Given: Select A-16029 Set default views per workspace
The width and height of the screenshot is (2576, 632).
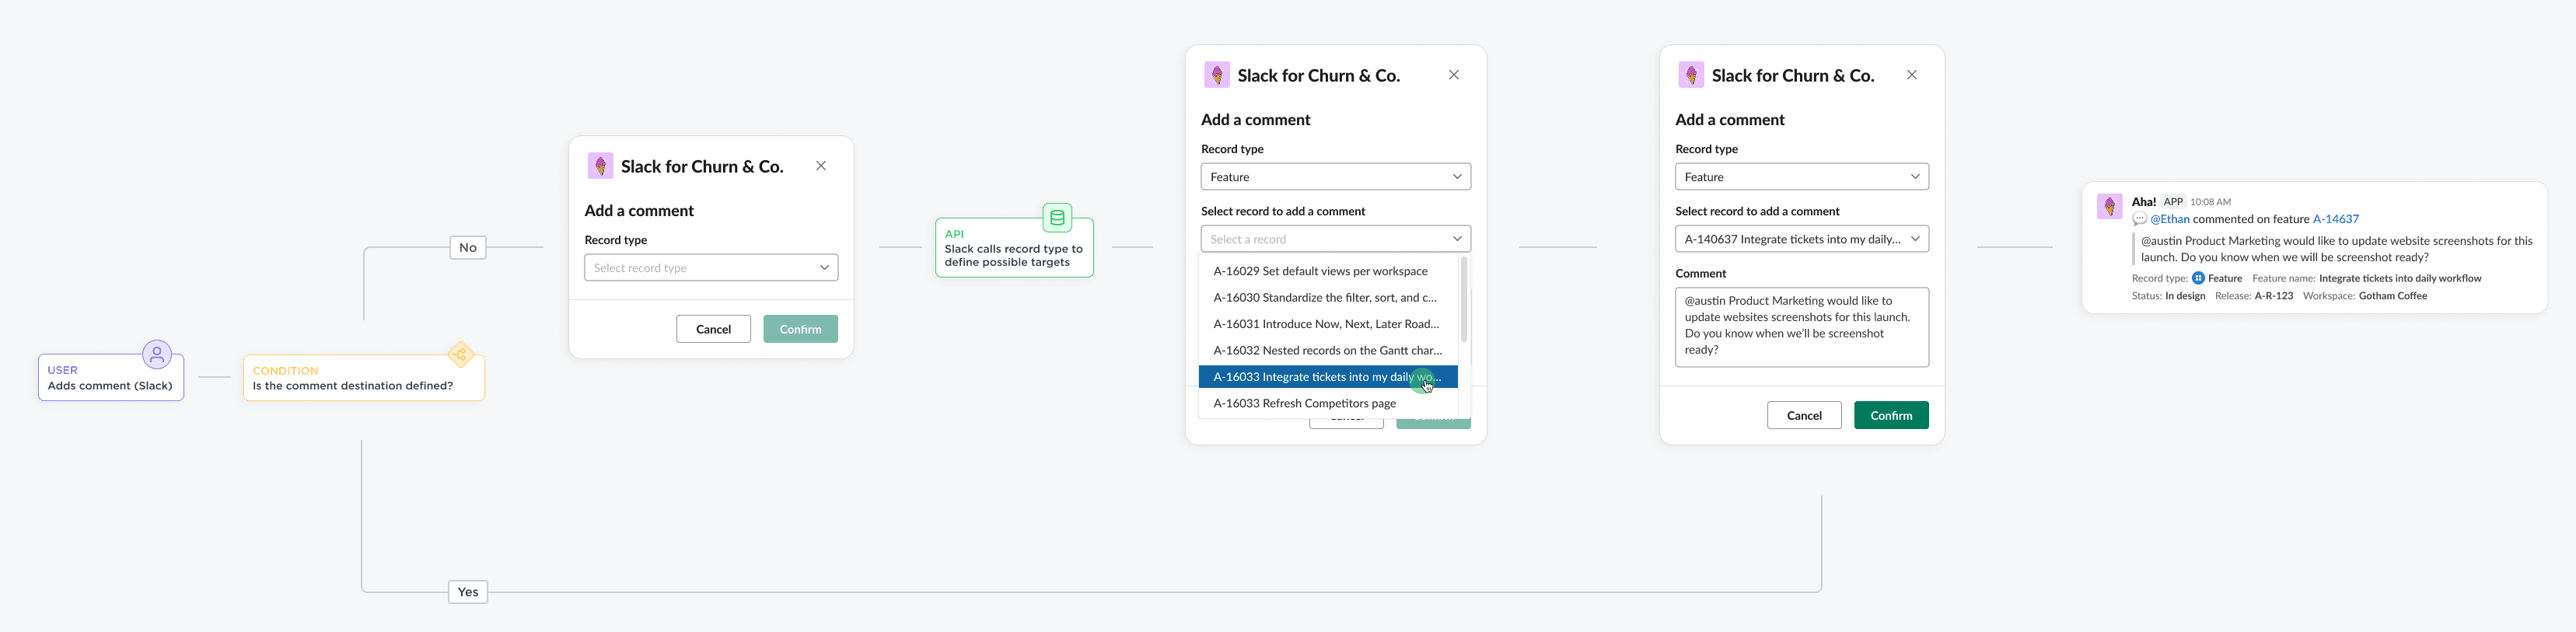Looking at the screenshot, I should click(1328, 271).
